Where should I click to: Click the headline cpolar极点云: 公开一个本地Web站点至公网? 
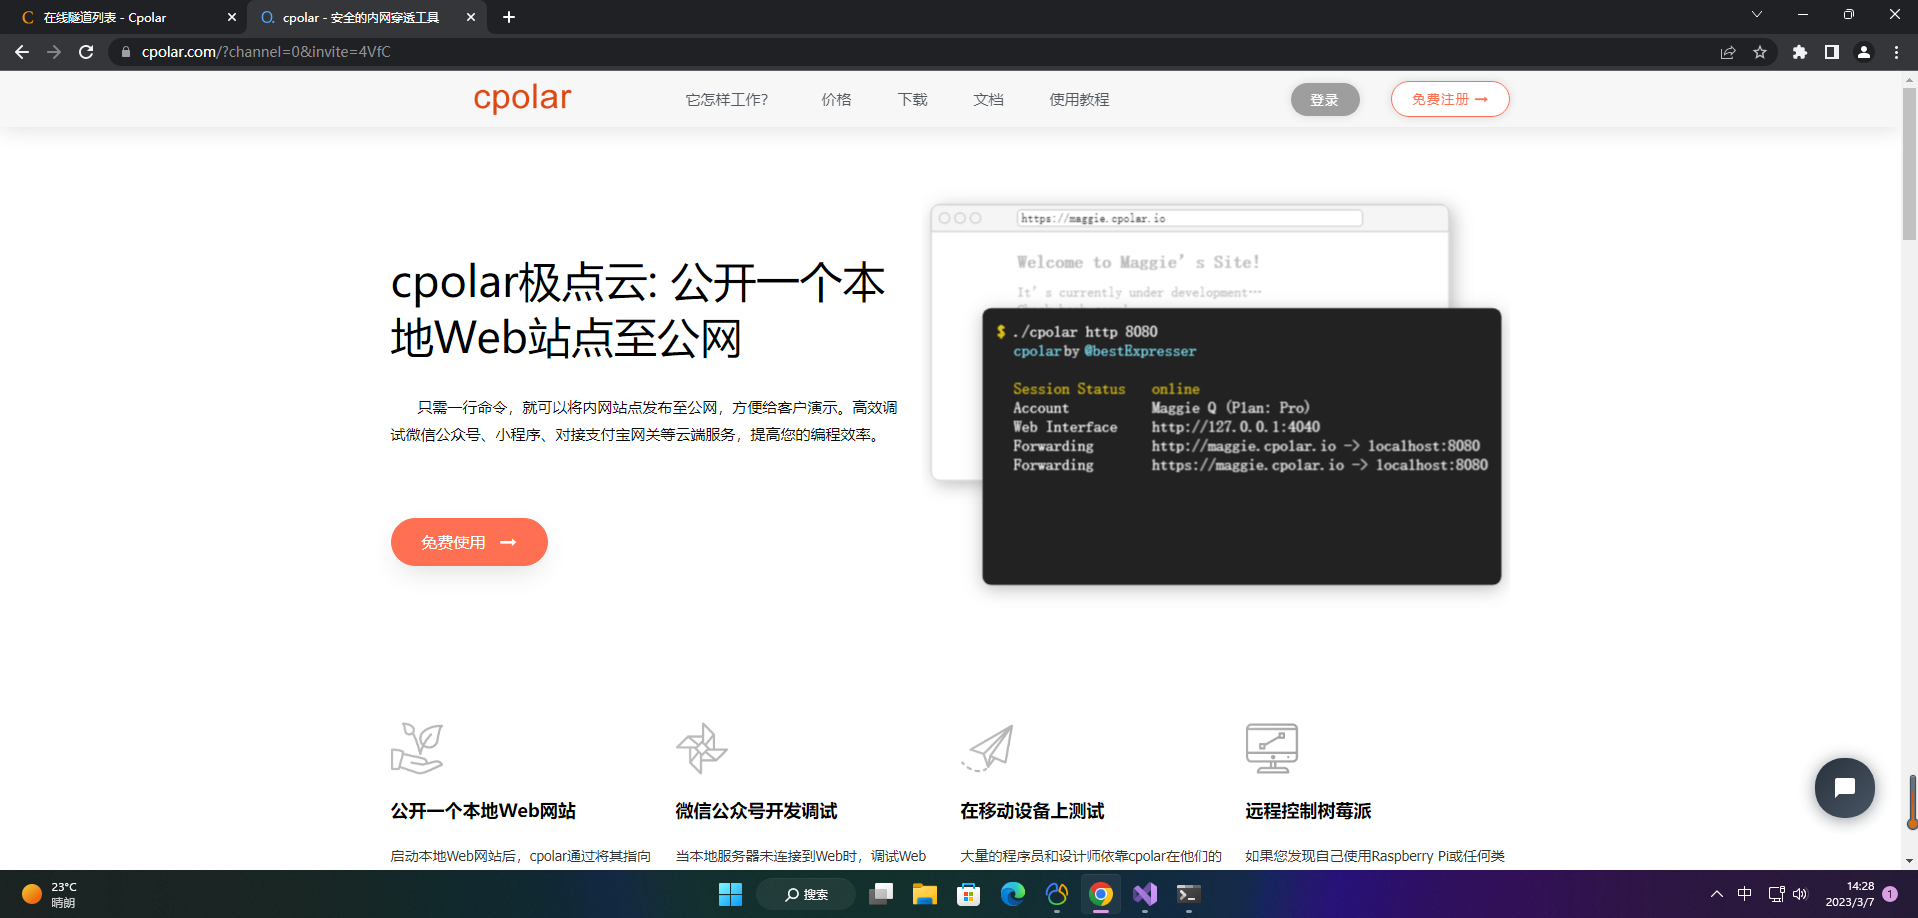click(x=638, y=310)
